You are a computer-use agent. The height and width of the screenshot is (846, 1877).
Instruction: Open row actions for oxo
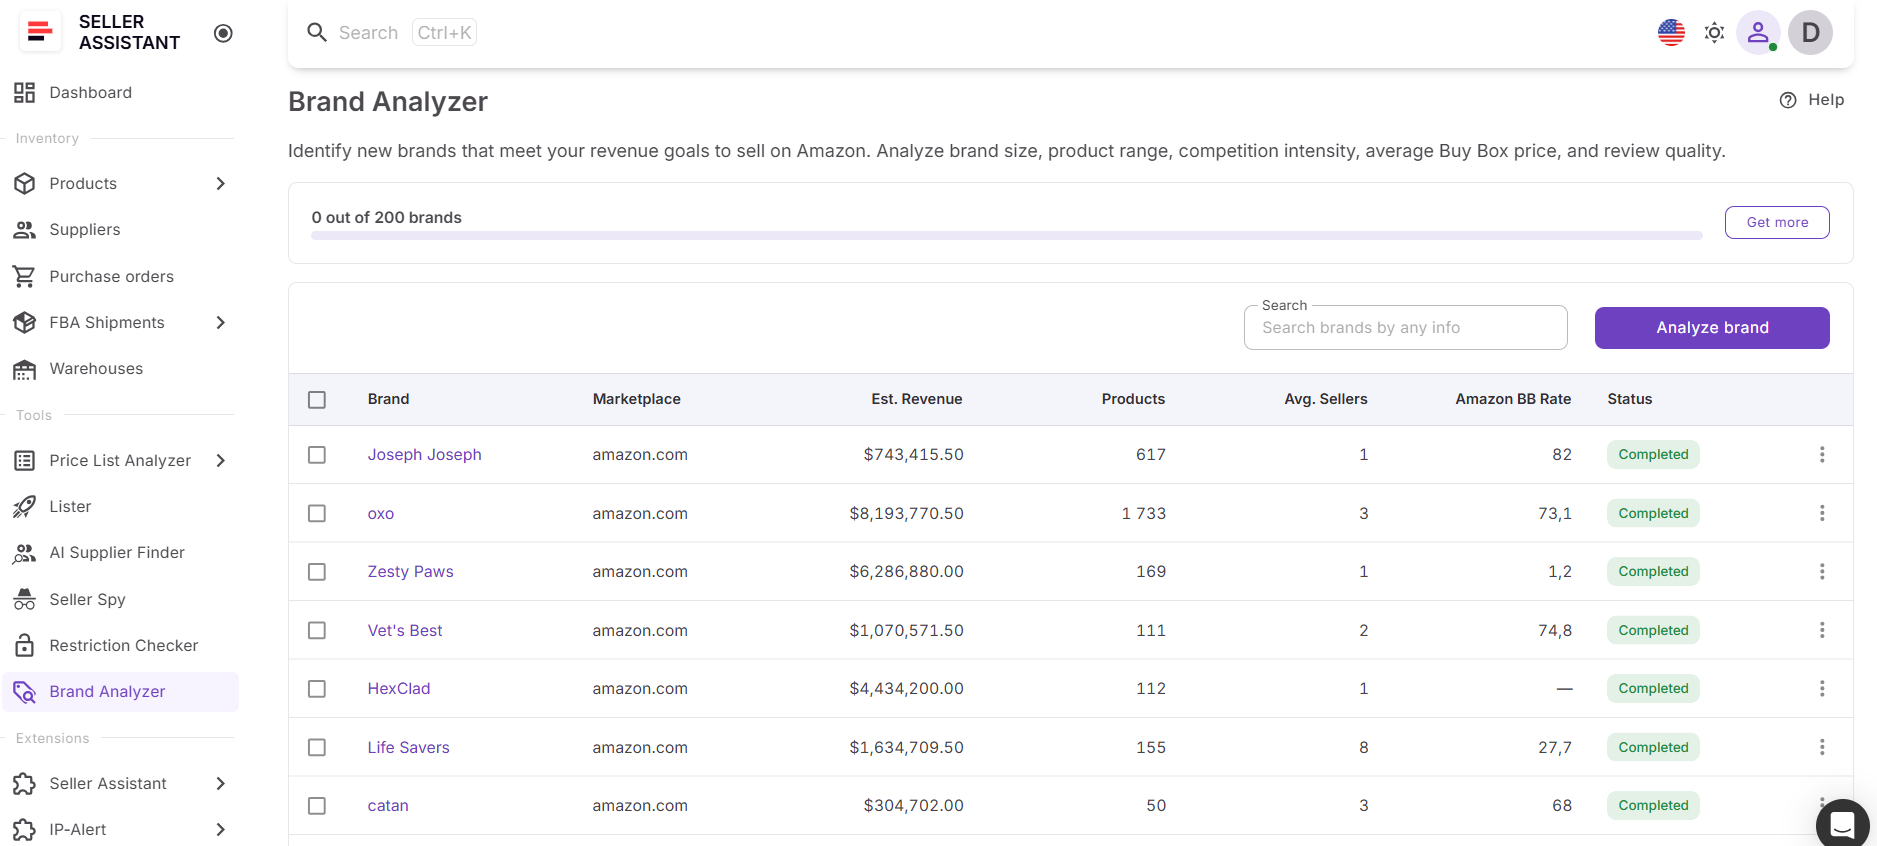(x=1822, y=513)
